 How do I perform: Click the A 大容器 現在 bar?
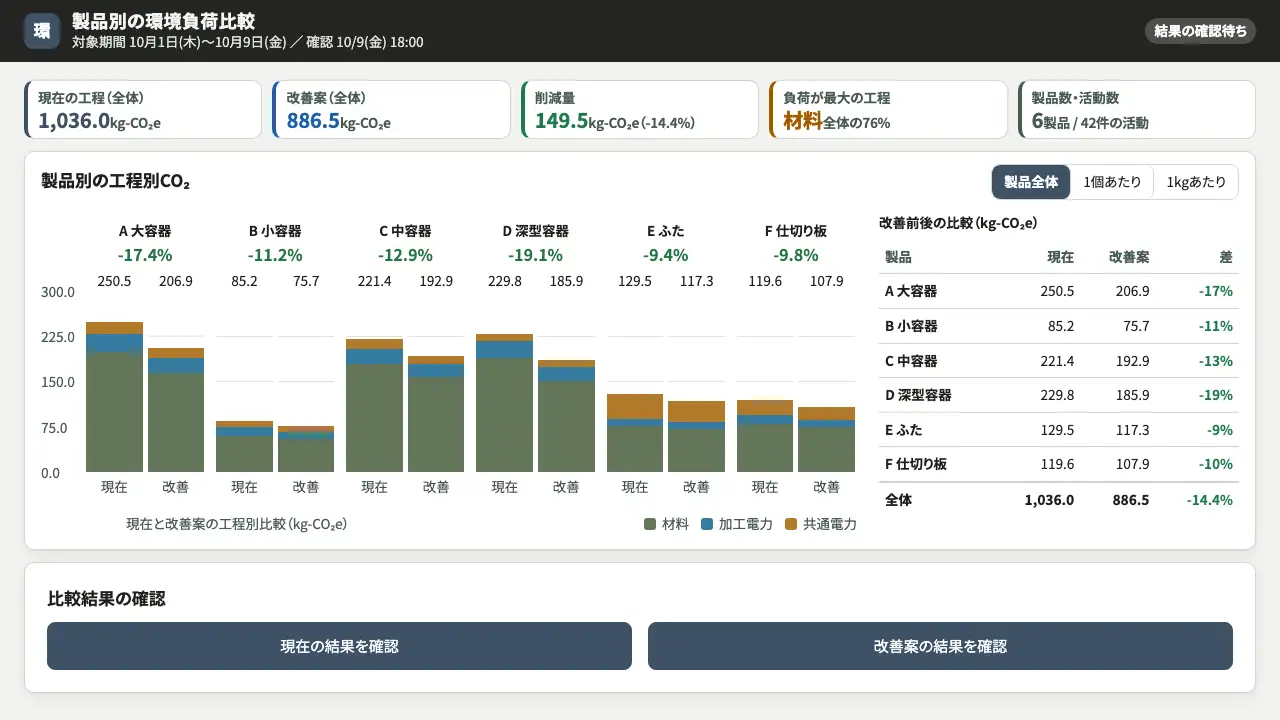(114, 397)
